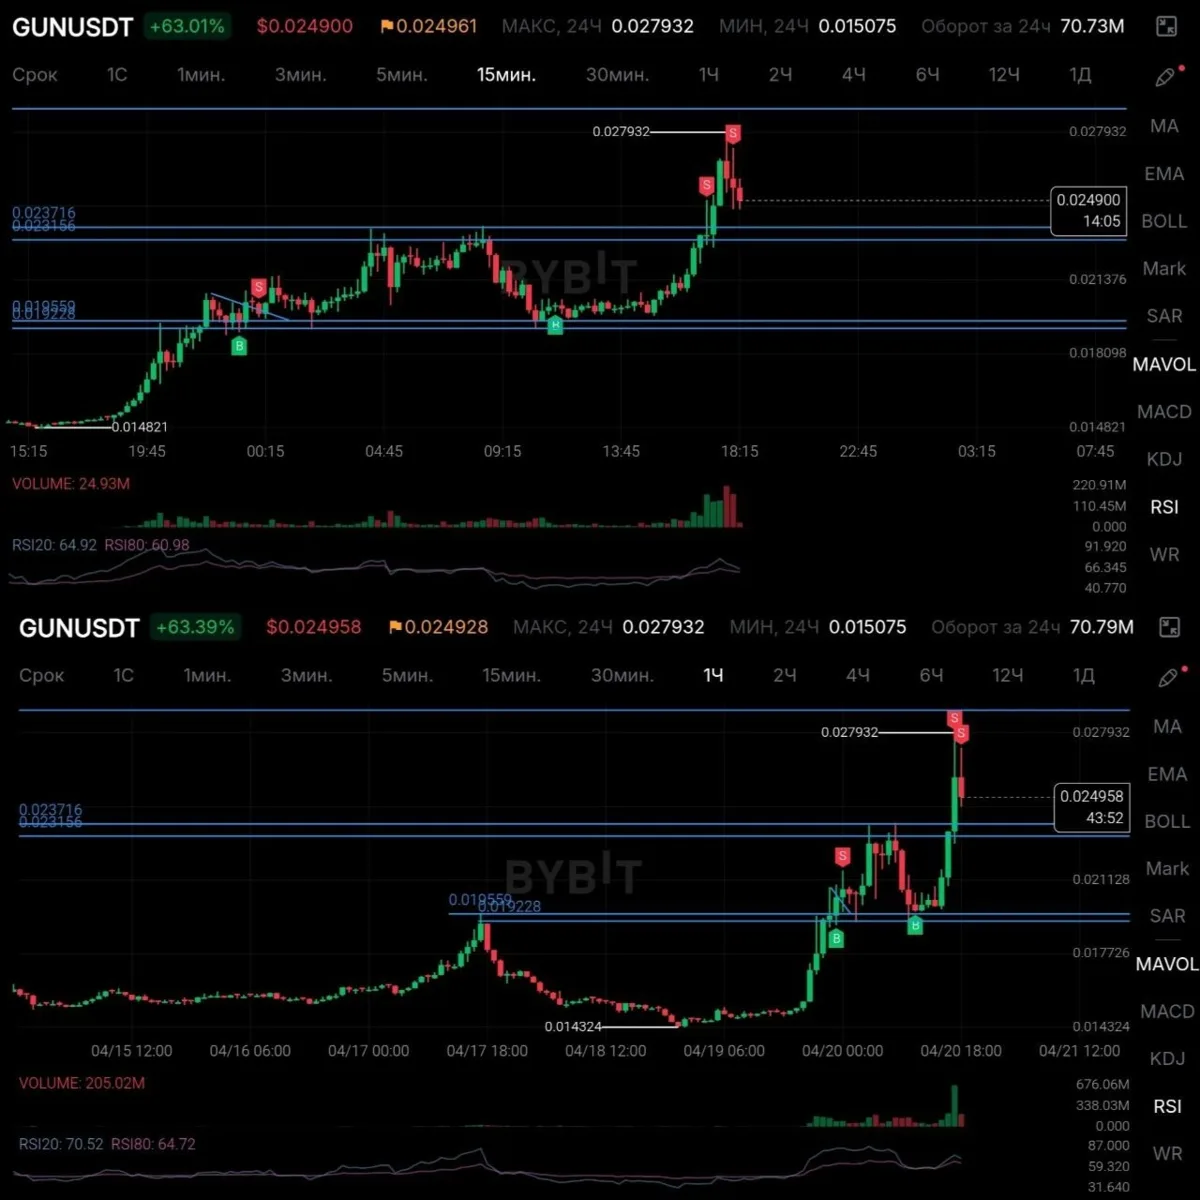
Task: Select 15мин. timeframe on lower chart
Action: tap(511, 676)
